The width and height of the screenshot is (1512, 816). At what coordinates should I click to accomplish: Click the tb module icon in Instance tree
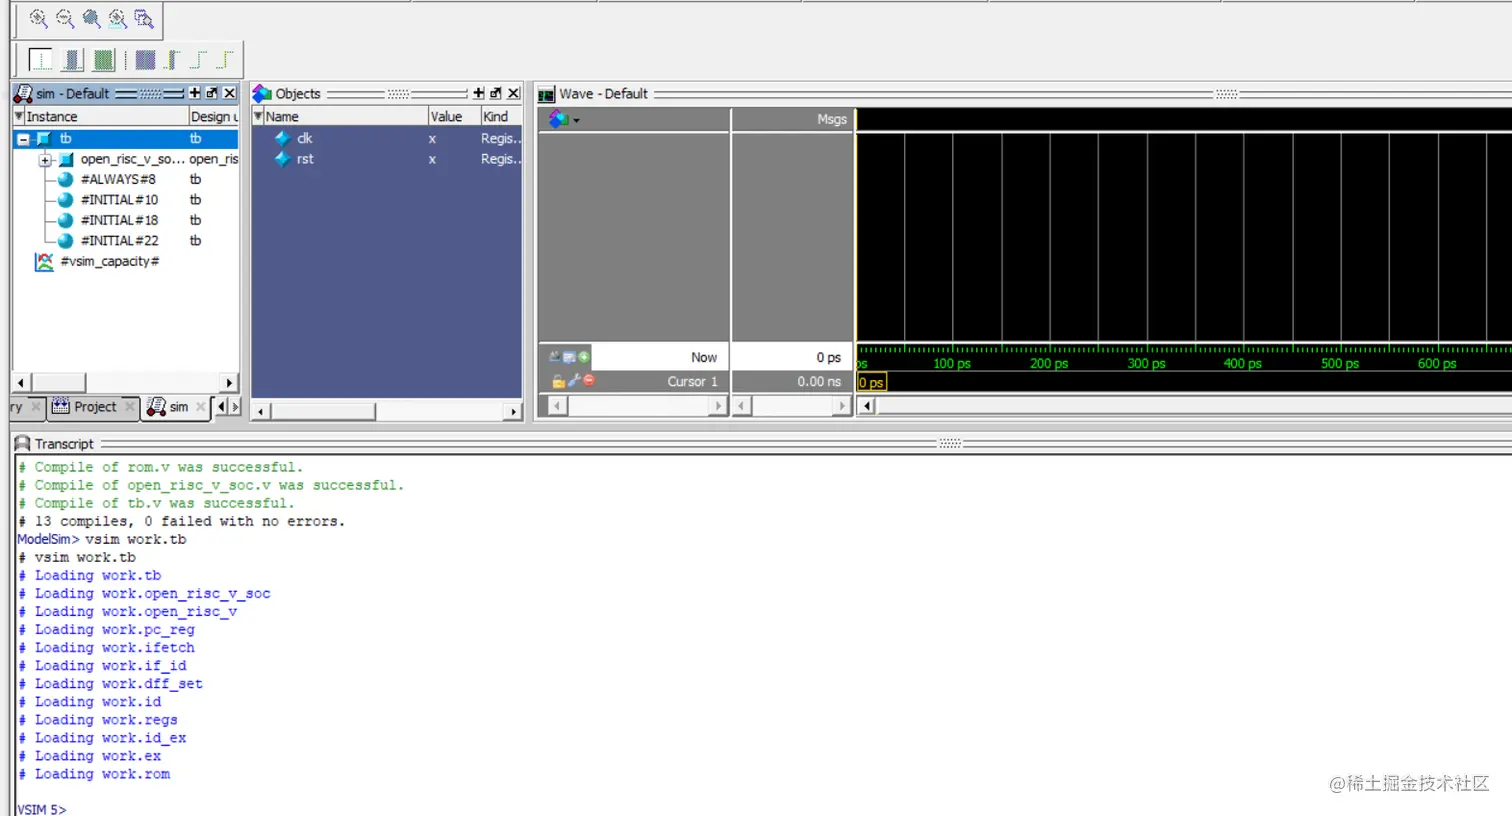coord(43,139)
